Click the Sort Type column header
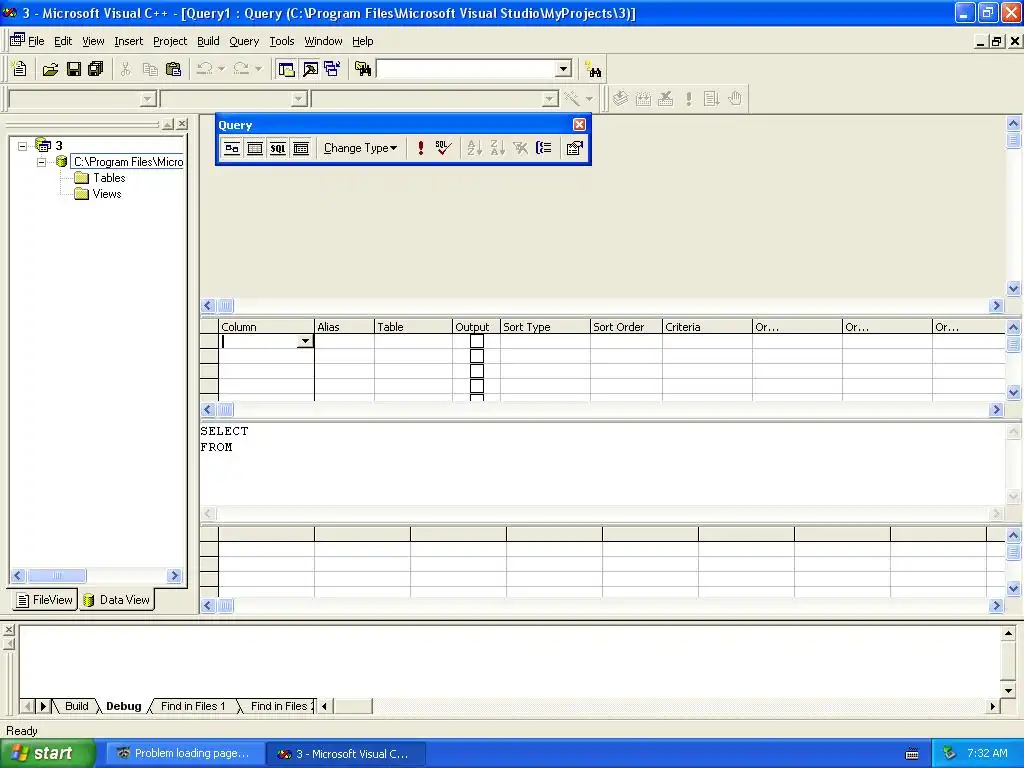Image resolution: width=1024 pixels, height=768 pixels. (x=545, y=327)
